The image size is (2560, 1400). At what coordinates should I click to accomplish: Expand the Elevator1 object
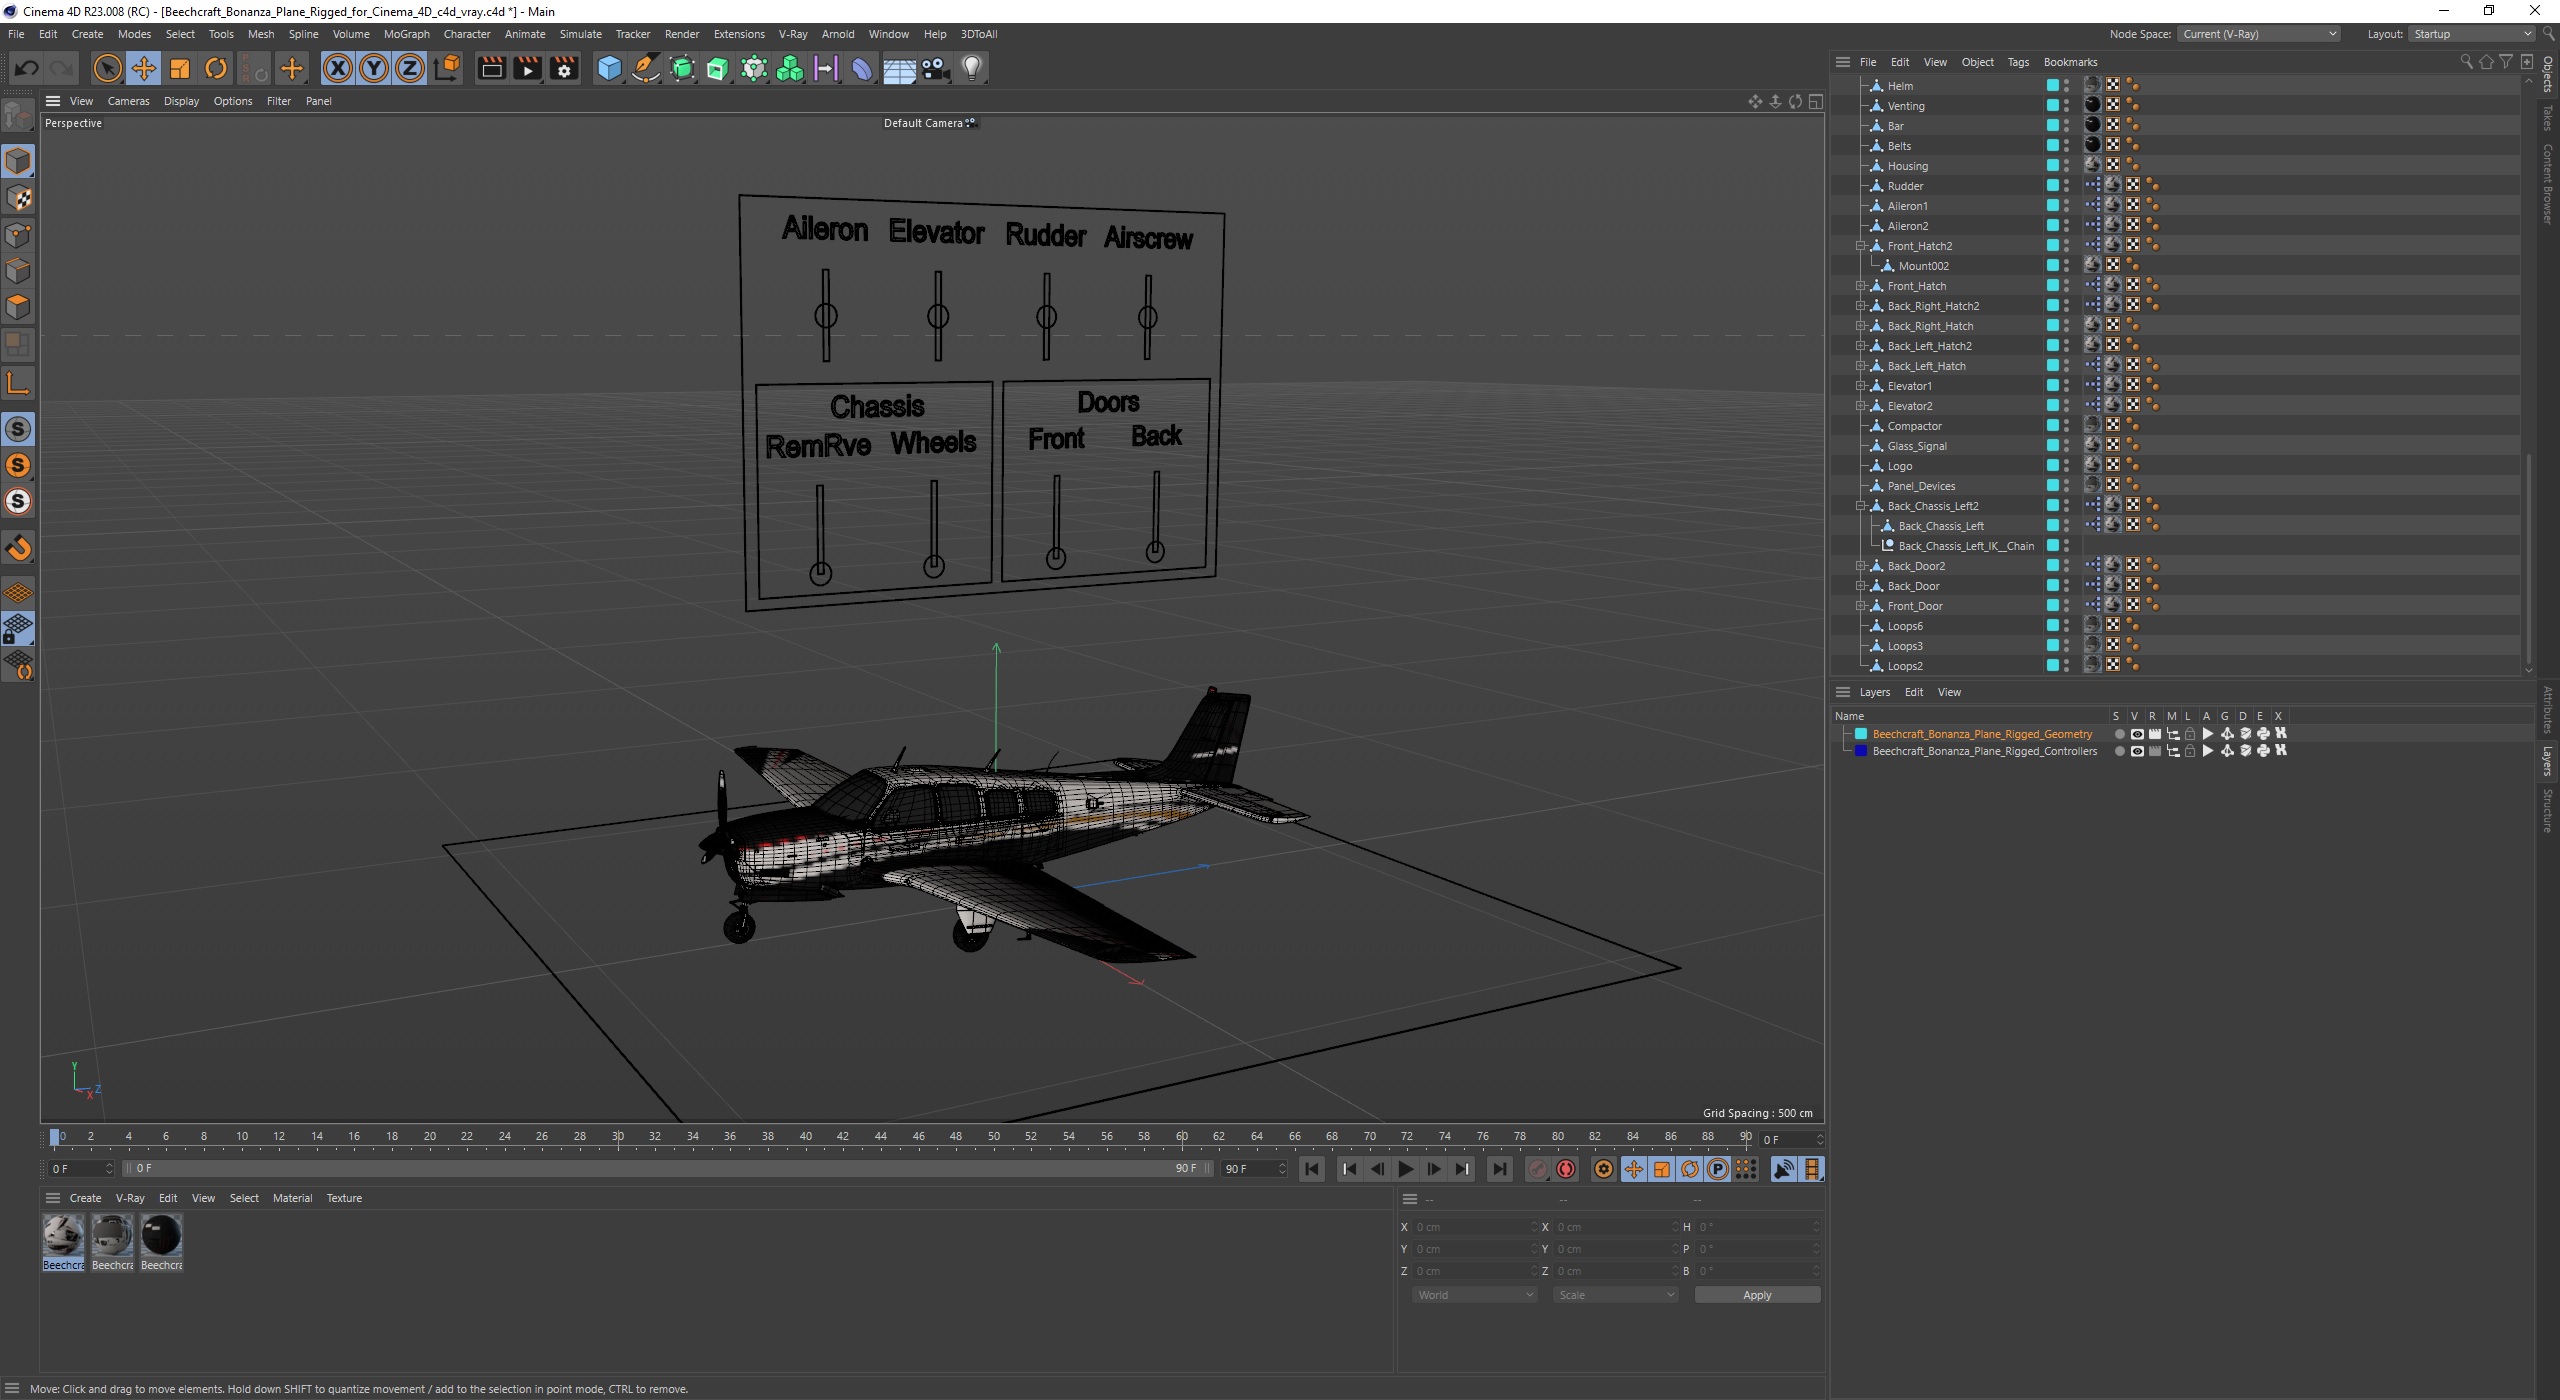[1861, 386]
